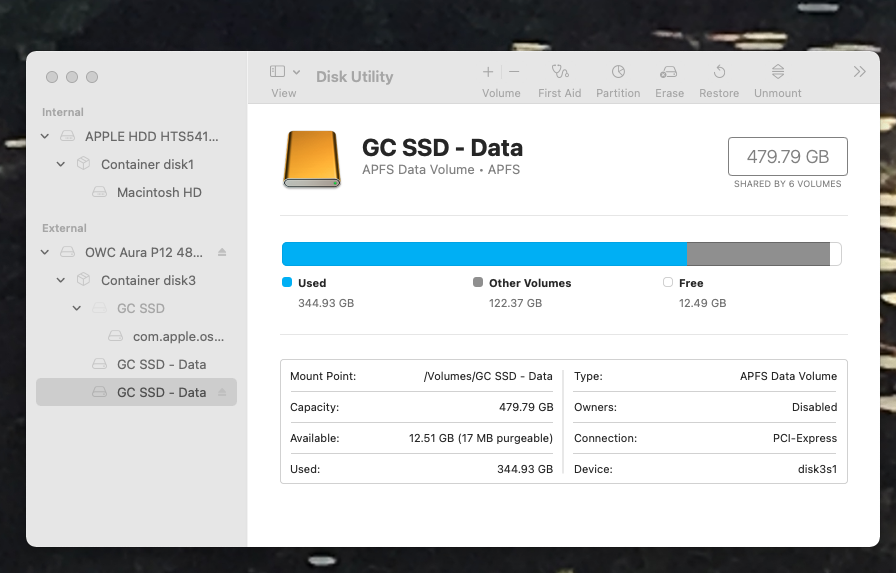
Task: Click the Container disk3 cube icon
Action: (83, 279)
